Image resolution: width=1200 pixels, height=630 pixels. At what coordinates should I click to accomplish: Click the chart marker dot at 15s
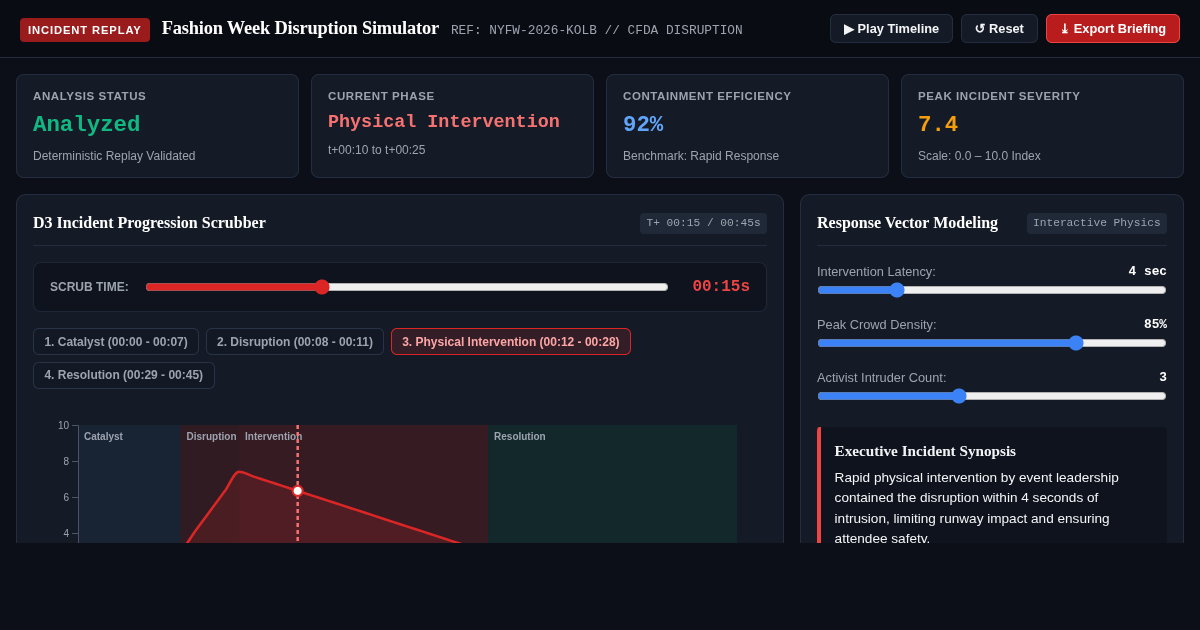tap(297, 491)
